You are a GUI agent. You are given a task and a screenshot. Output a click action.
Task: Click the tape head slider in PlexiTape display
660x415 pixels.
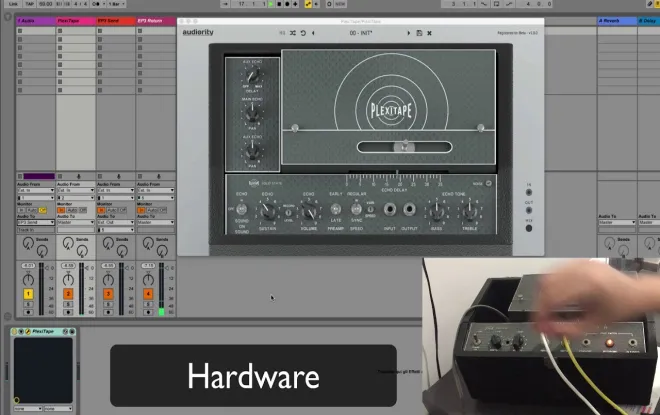[405, 147]
